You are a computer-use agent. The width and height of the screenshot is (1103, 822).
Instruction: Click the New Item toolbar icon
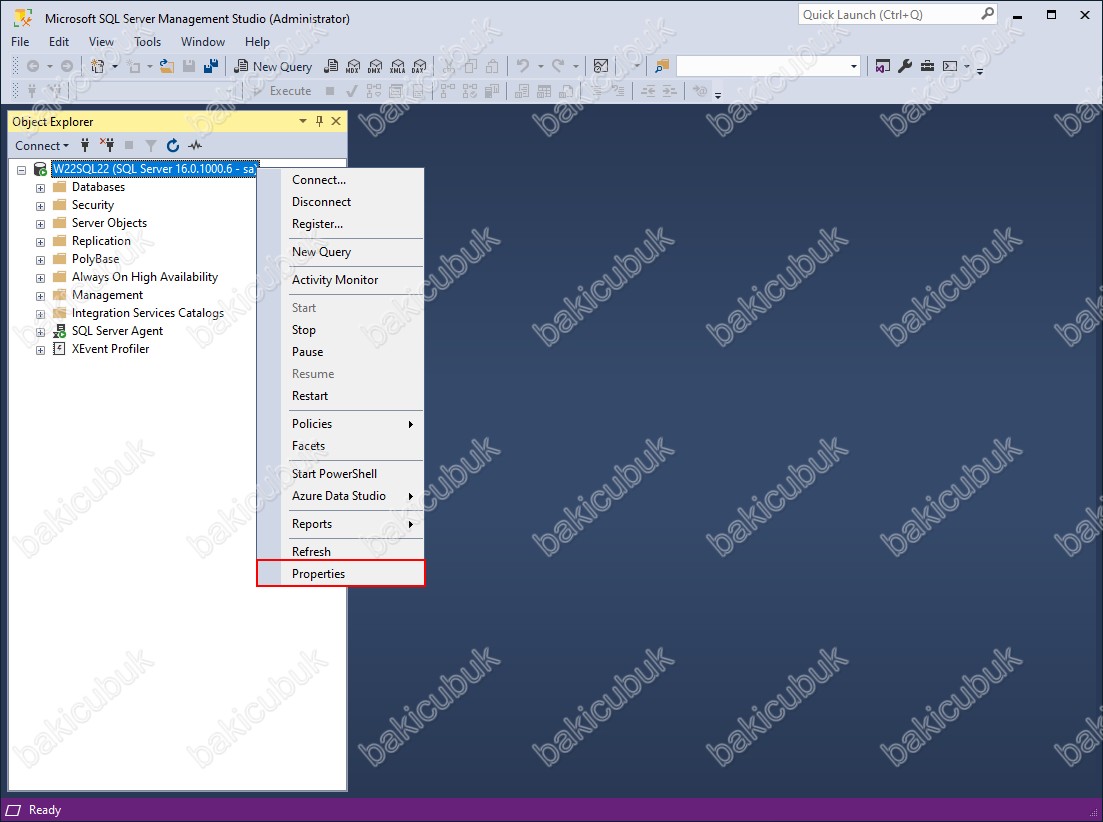click(98, 66)
